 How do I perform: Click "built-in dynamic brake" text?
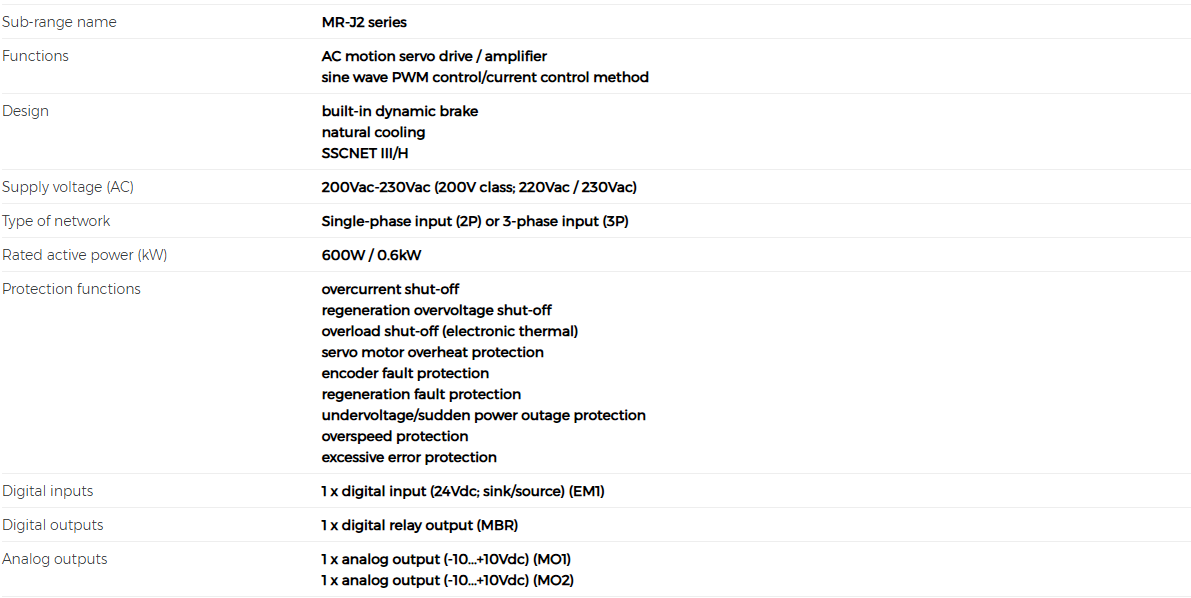tap(400, 111)
